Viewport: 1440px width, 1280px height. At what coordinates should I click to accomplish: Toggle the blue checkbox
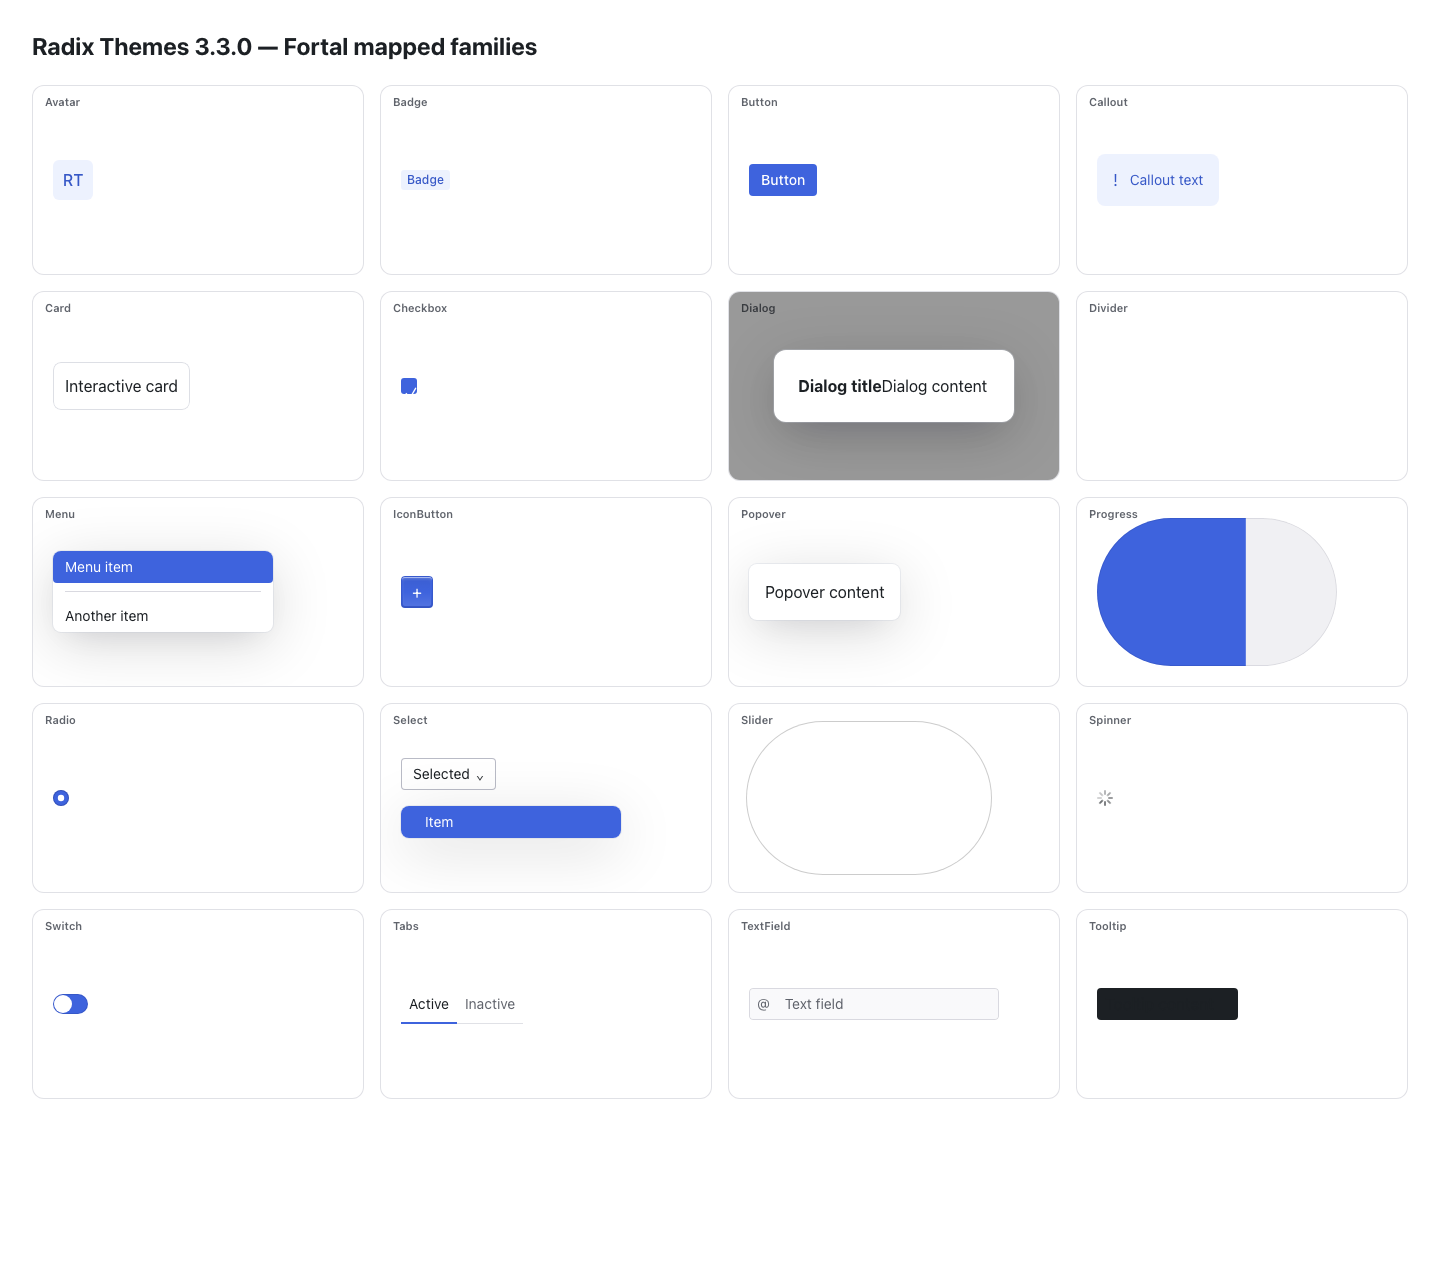click(409, 386)
